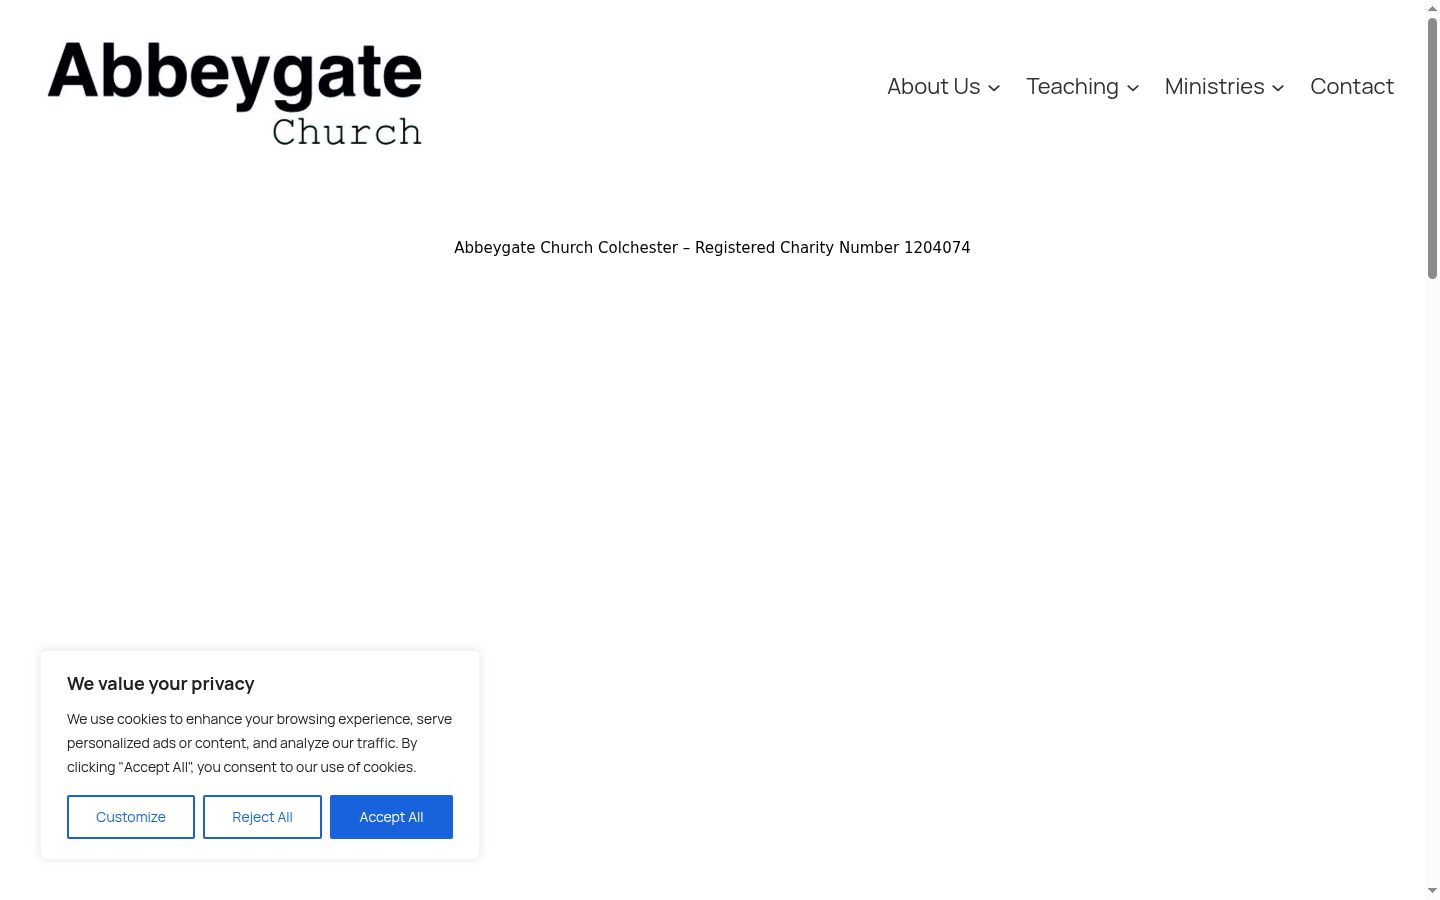This screenshot has height=900, width=1440.
Task: Click the scrollbar down arrow
Action: 1432,891
